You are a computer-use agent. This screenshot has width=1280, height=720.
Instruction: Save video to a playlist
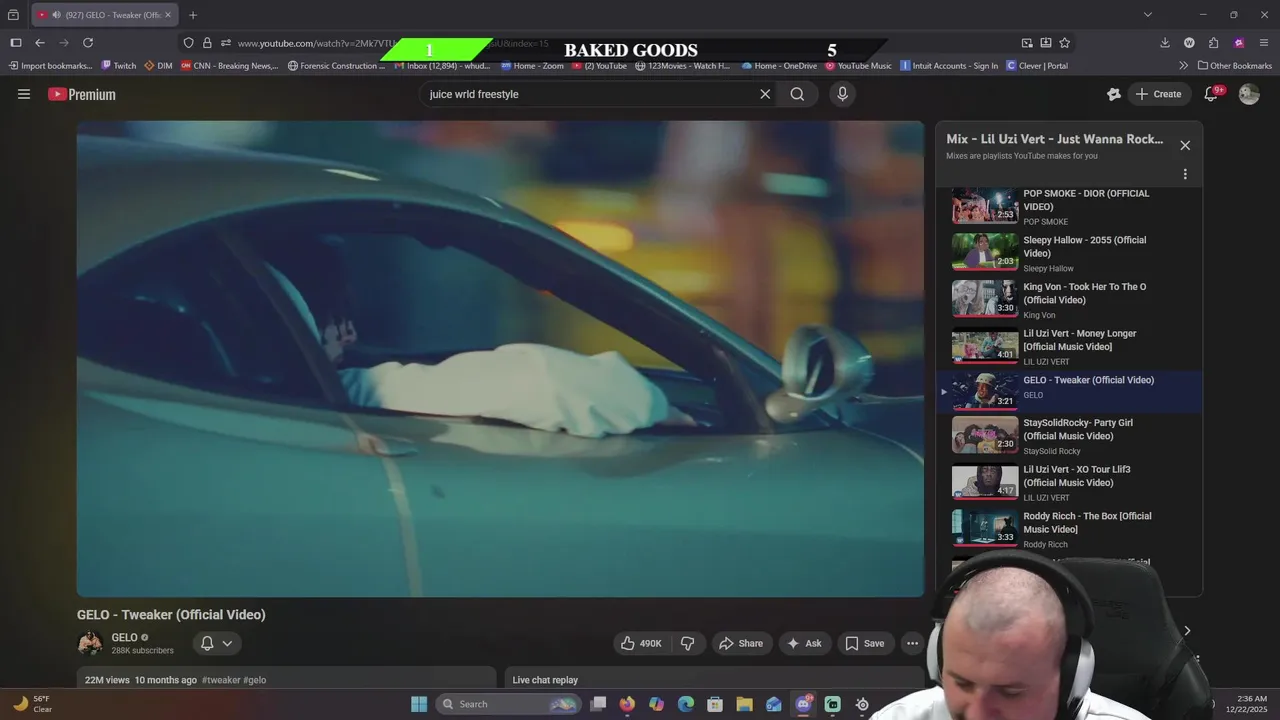865,643
